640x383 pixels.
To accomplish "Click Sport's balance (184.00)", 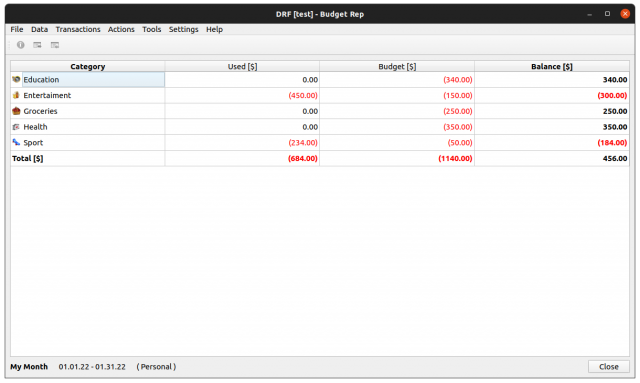I will tap(612, 143).
